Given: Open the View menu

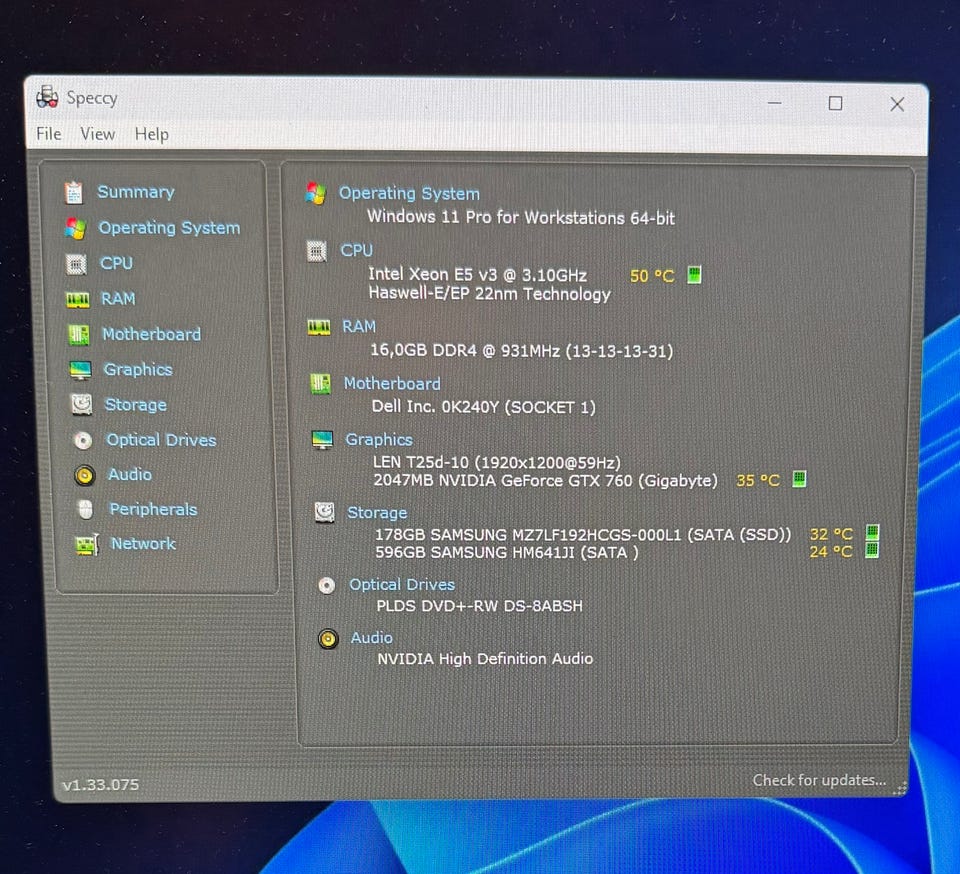Looking at the screenshot, I should pos(97,134).
